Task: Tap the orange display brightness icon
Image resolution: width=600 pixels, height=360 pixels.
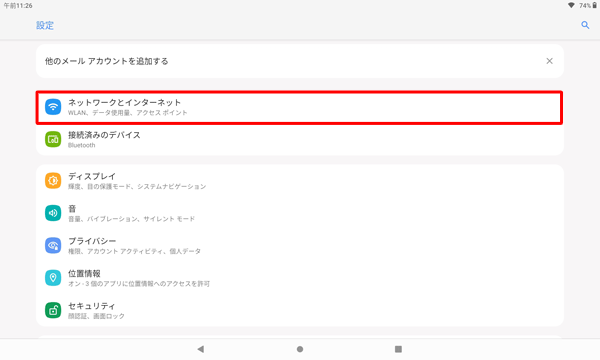Action: click(53, 181)
